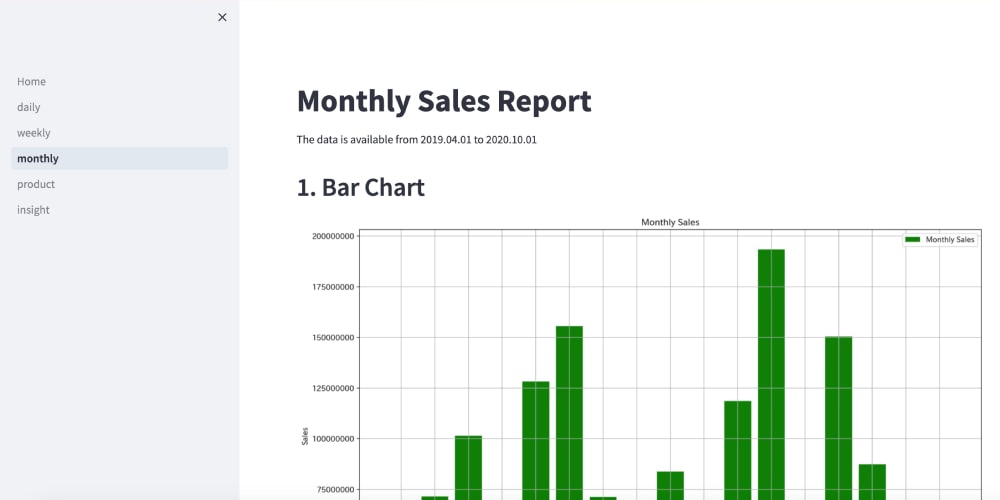The height and width of the screenshot is (500, 1000).
Task: Click the 'Monthly Sales' chart title
Action: pos(670,222)
